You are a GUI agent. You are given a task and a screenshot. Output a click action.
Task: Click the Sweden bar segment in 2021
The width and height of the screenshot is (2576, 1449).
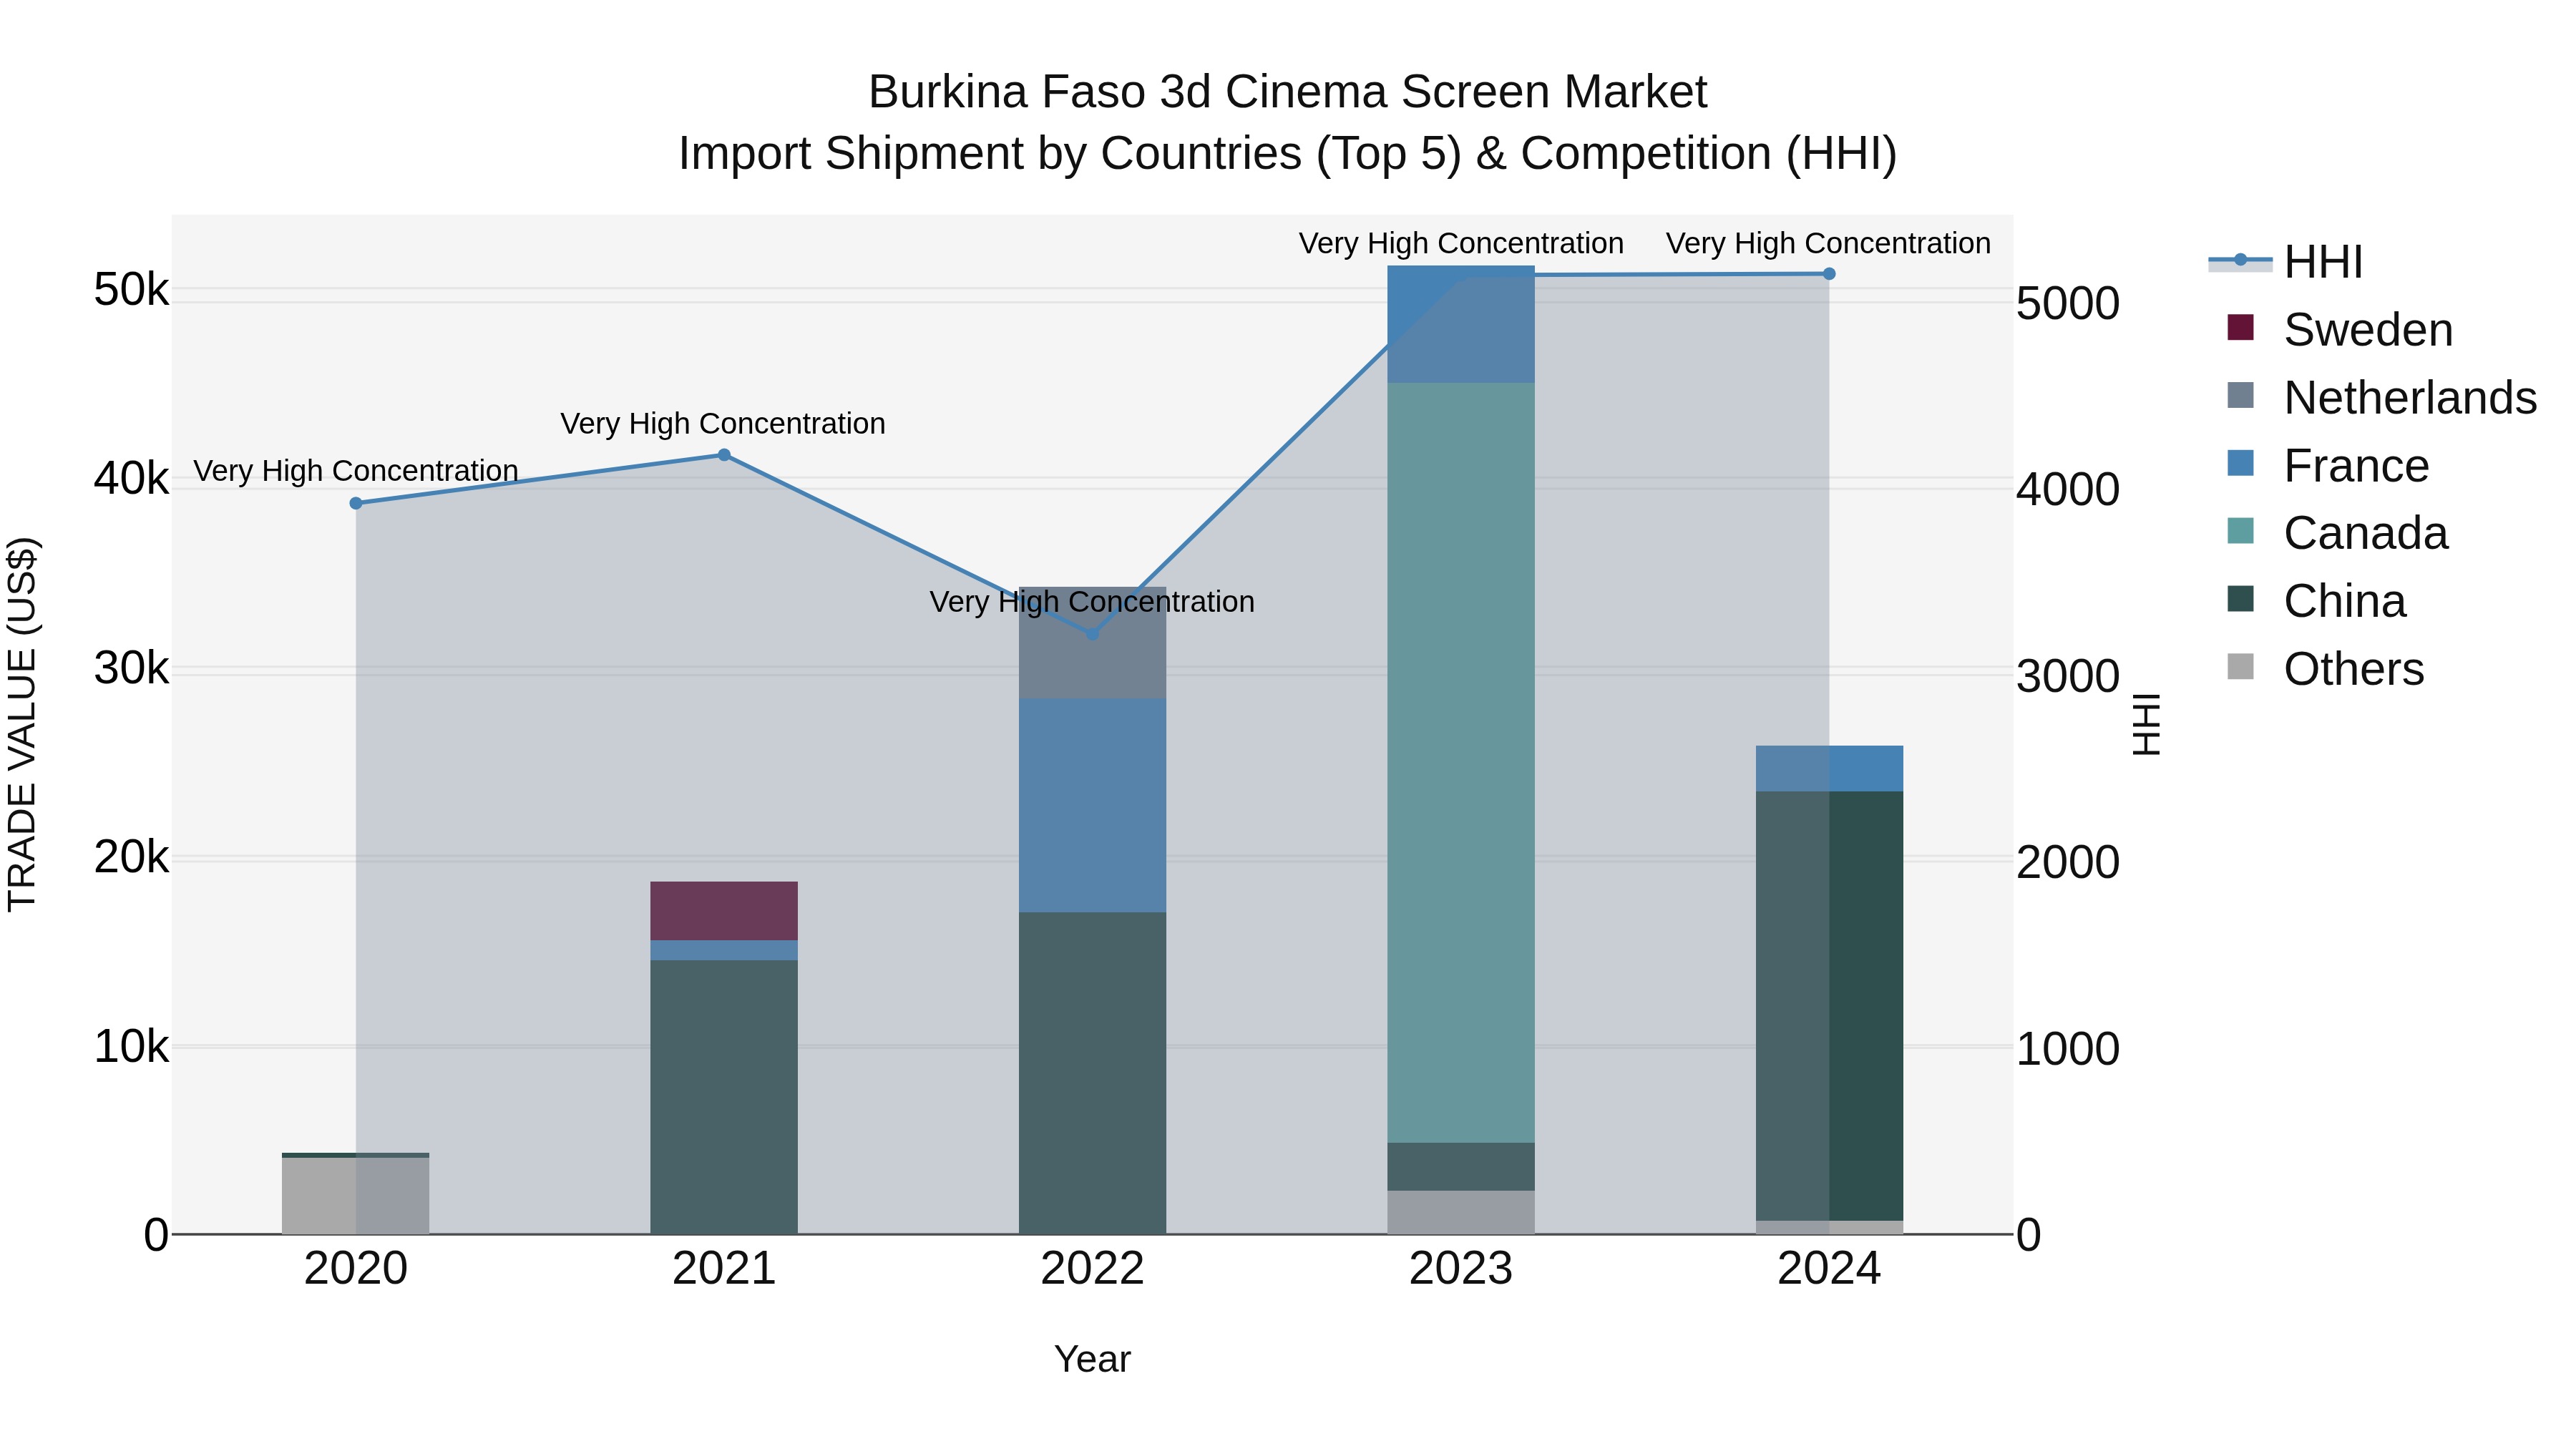click(x=724, y=911)
